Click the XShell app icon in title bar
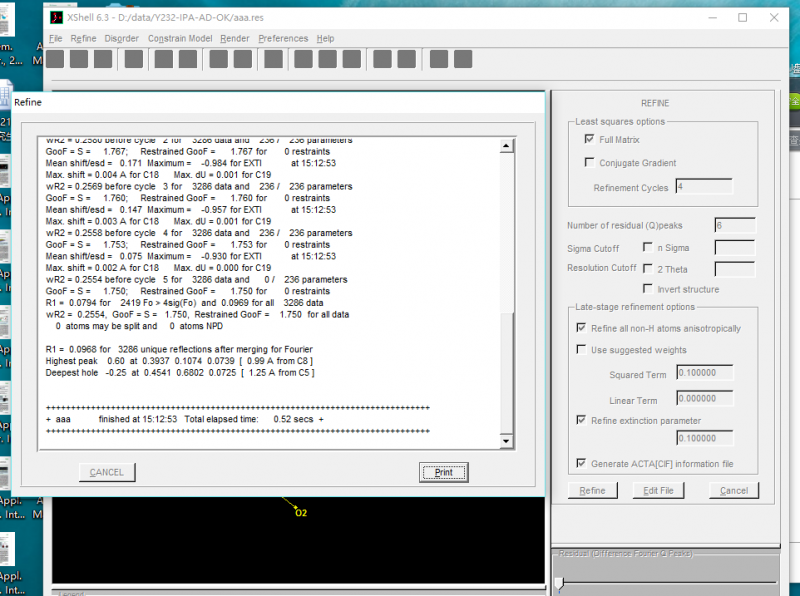 click(x=56, y=17)
